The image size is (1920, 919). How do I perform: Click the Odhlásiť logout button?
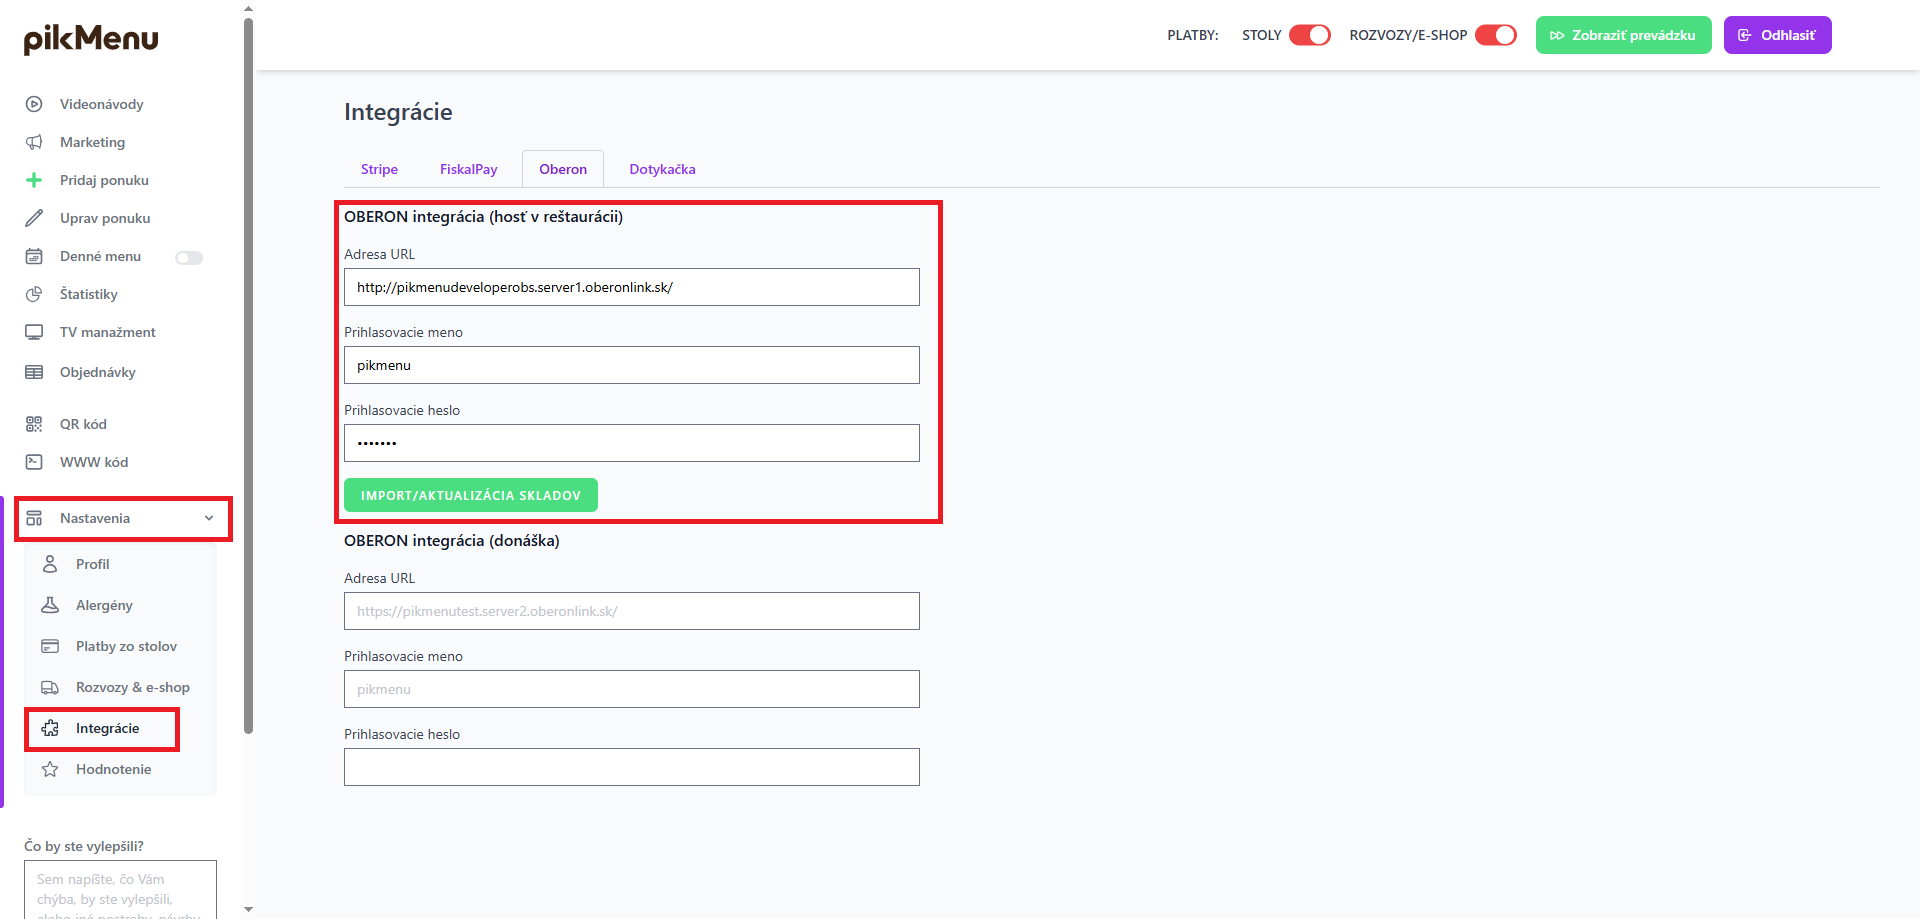click(x=1777, y=35)
